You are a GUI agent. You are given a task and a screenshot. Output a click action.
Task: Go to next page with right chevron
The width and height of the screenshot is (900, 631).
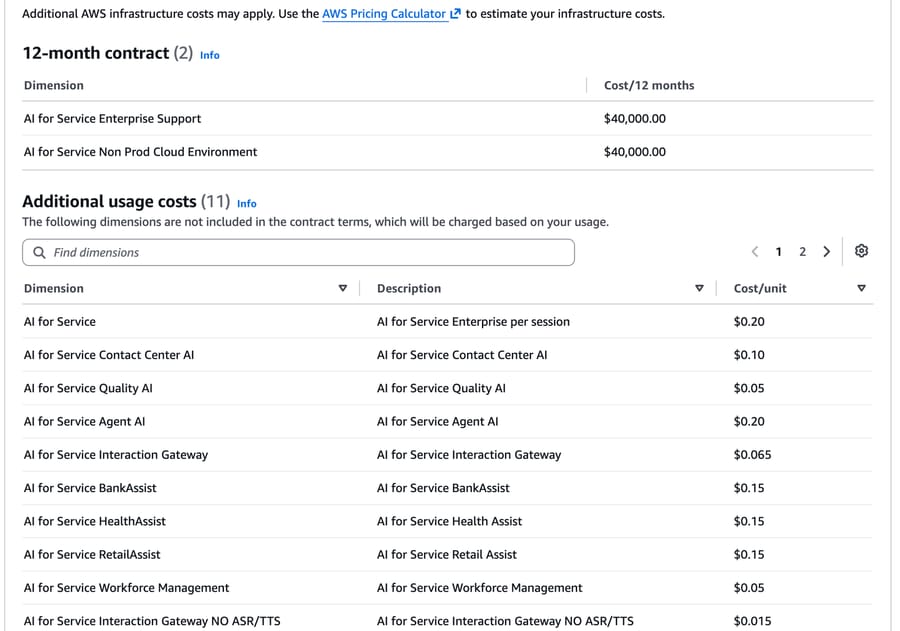[x=827, y=251]
